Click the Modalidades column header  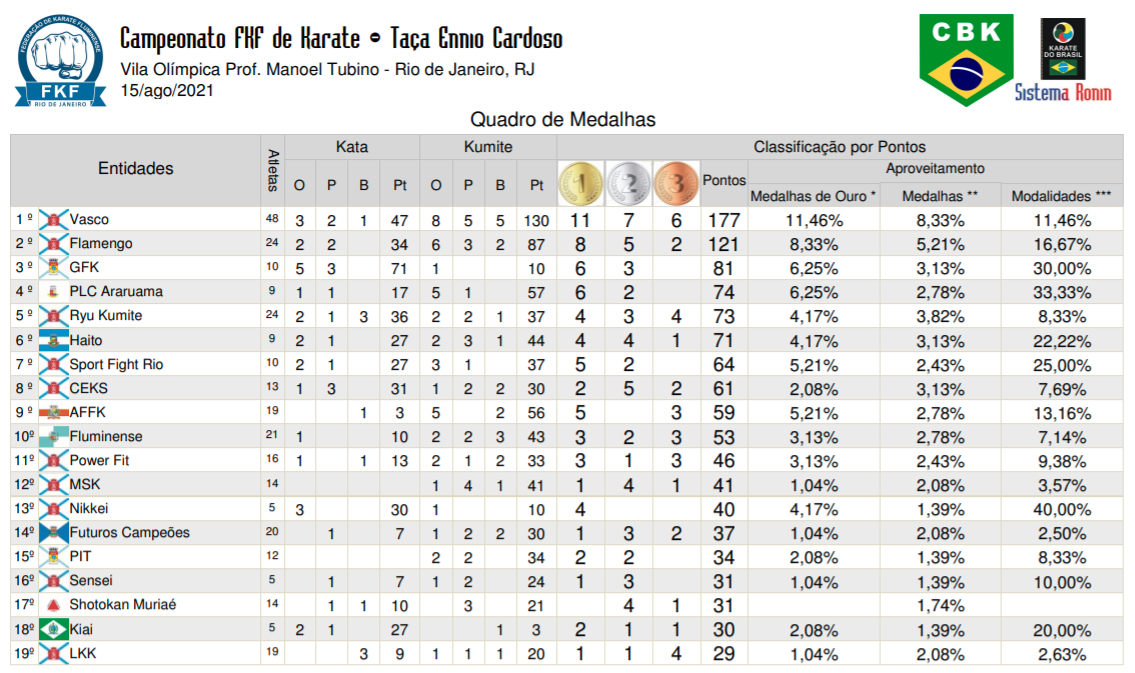[1061, 196]
